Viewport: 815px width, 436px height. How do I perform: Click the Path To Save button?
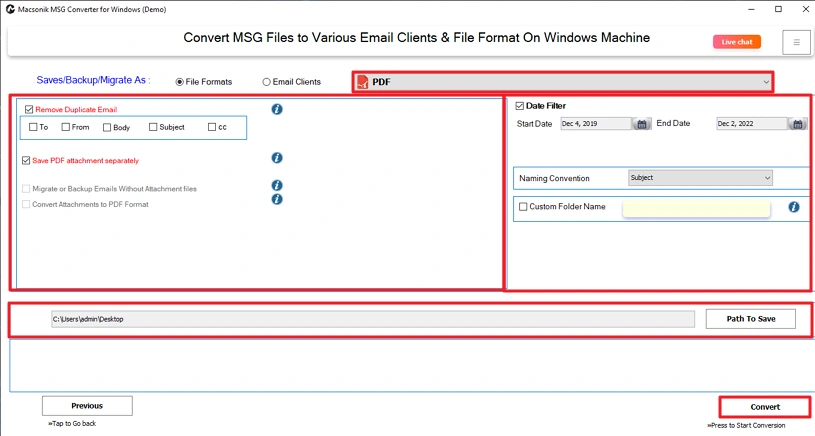point(750,319)
